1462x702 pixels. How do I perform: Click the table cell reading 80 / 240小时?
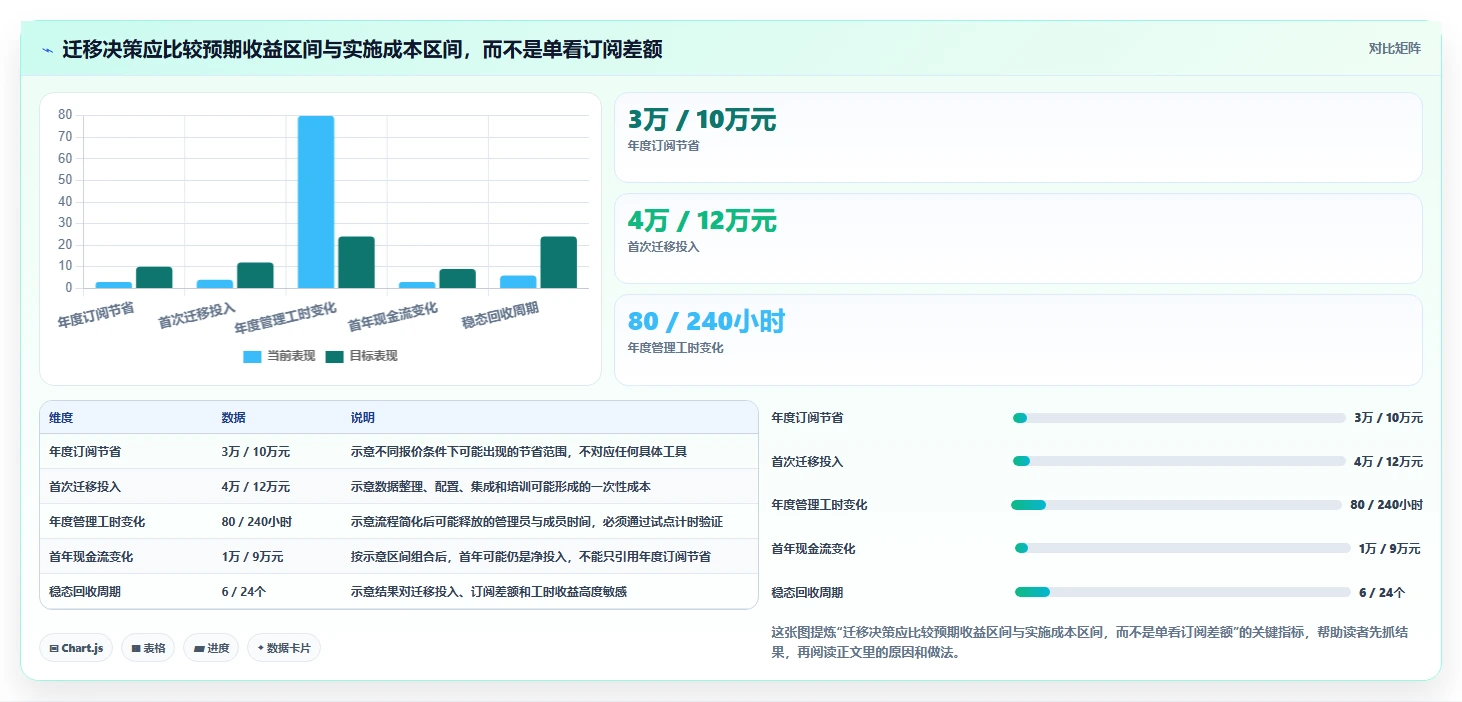257,522
